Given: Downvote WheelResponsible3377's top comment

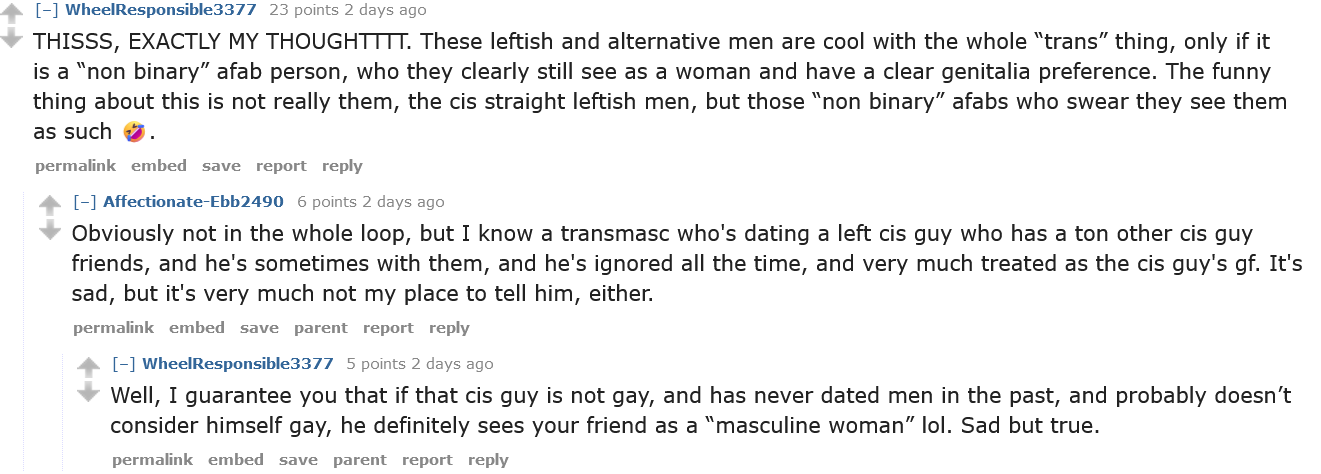Looking at the screenshot, I should point(11,39).
